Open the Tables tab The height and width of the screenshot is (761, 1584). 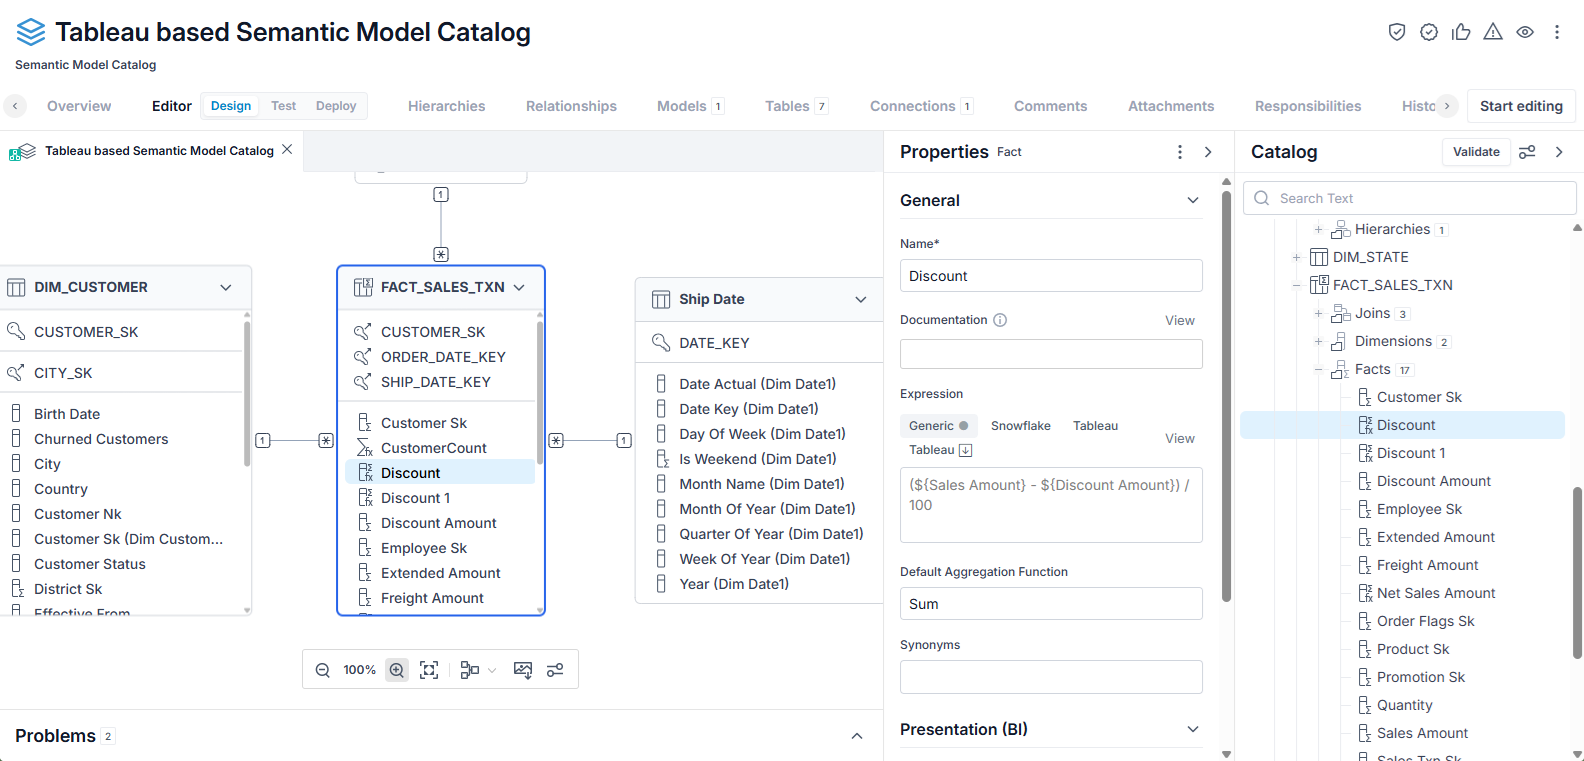797,106
